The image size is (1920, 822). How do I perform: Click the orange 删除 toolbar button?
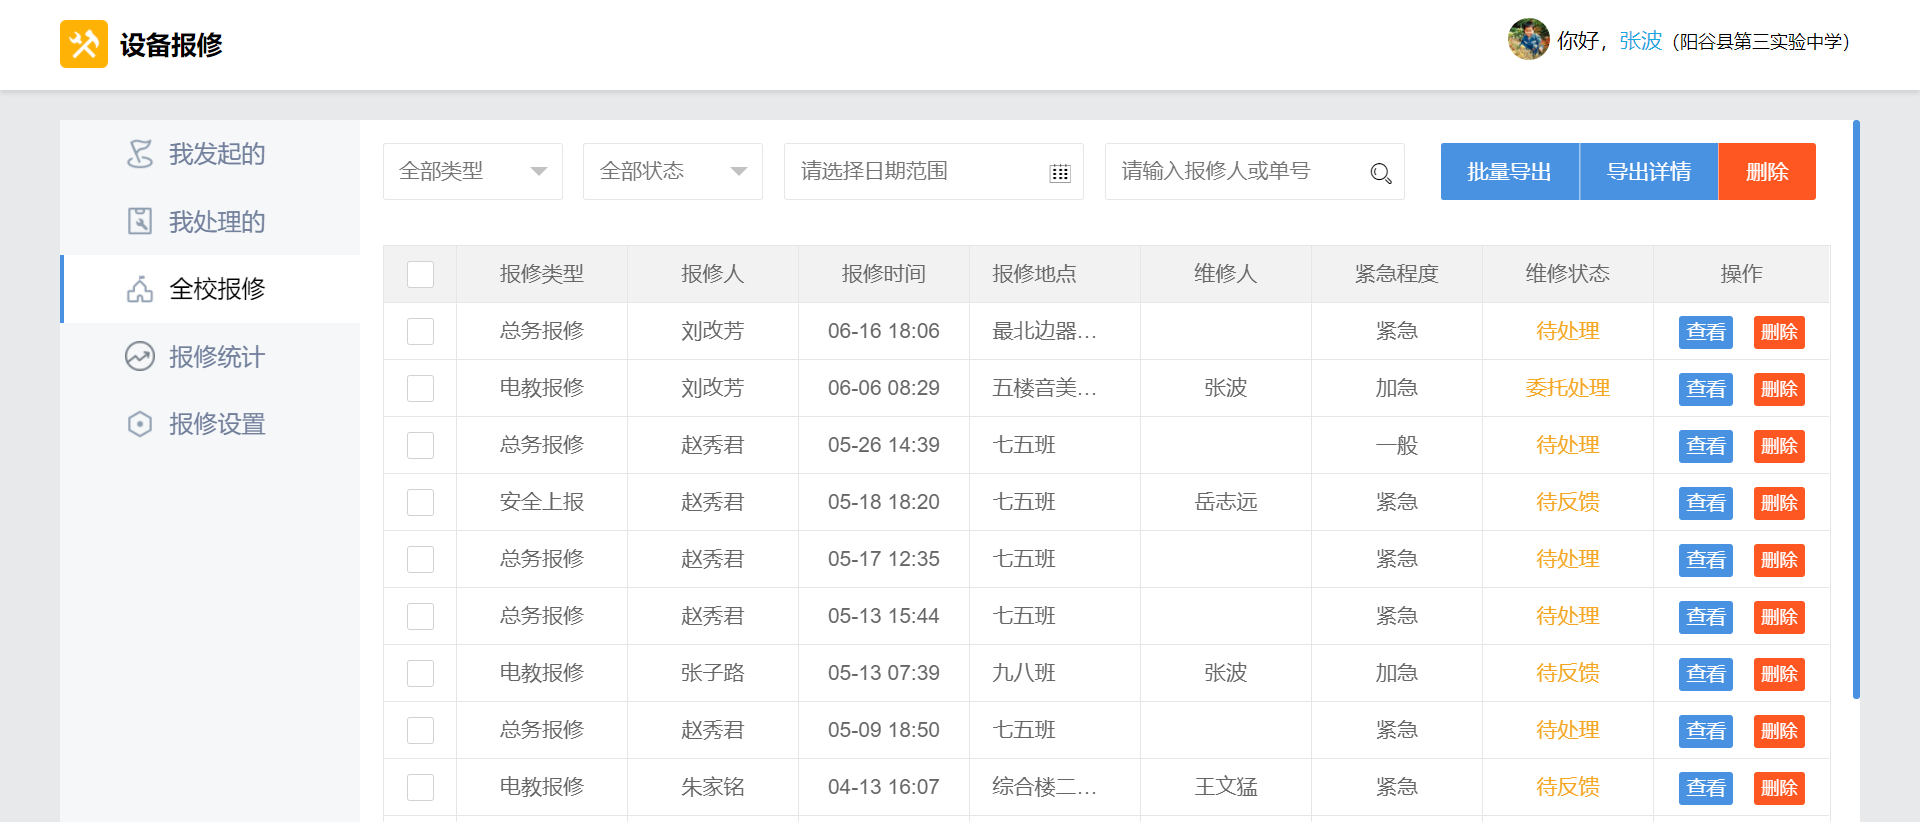pos(1767,171)
